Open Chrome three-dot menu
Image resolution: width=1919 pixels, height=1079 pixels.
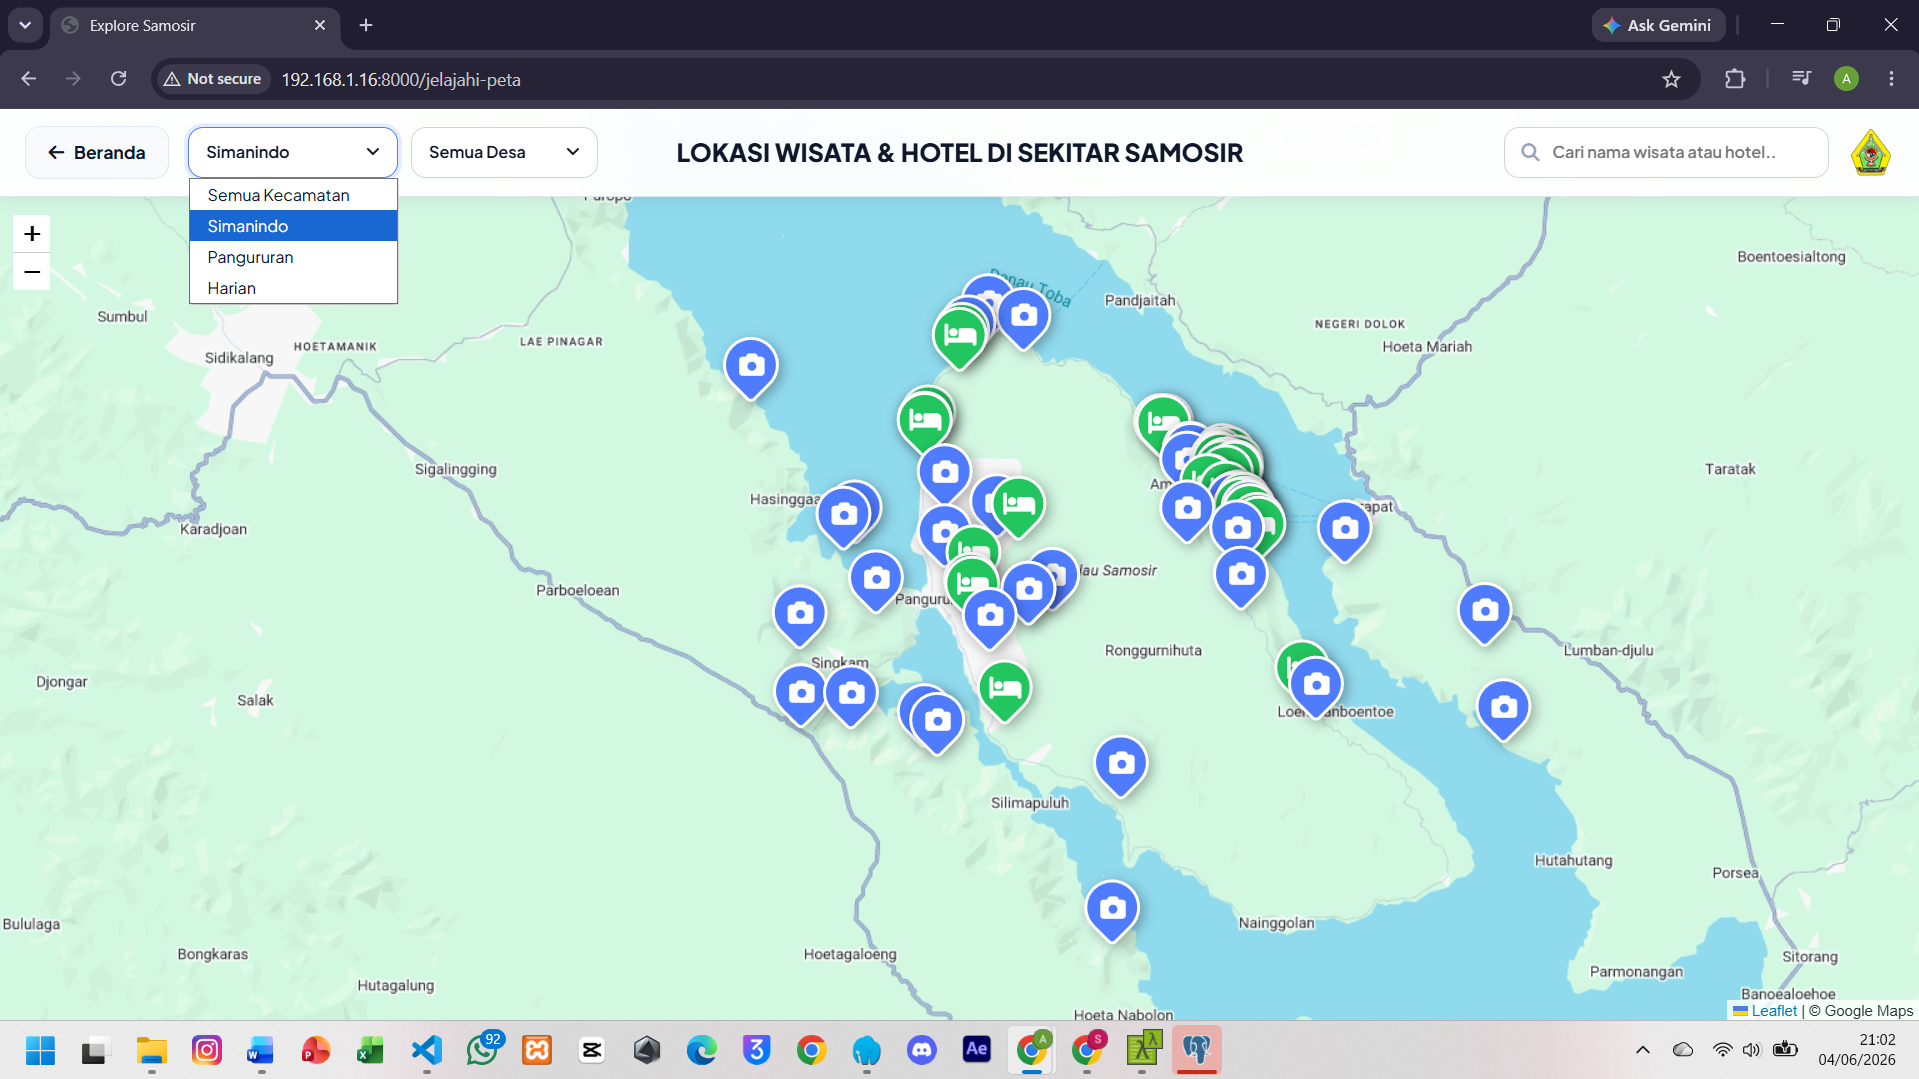coord(1891,79)
